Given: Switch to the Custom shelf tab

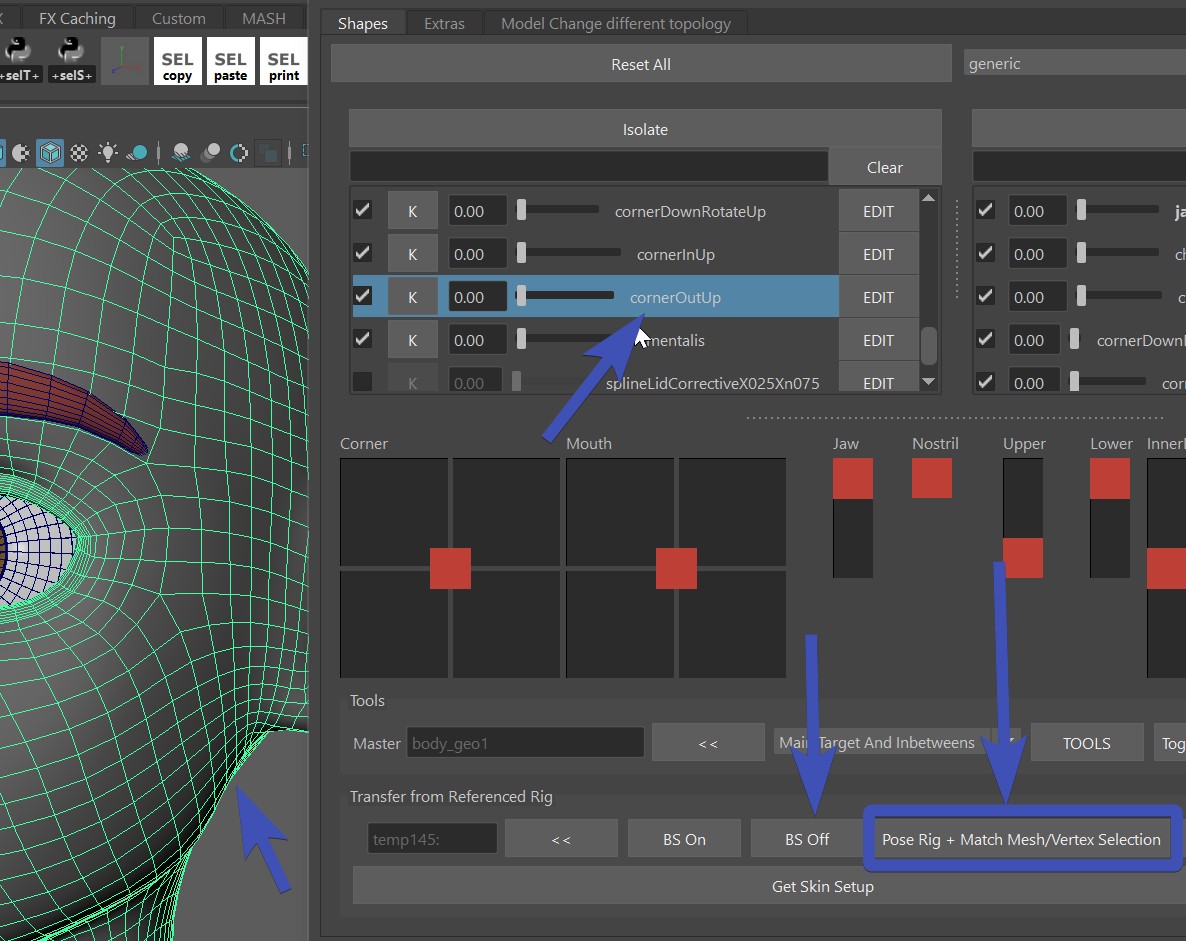Looking at the screenshot, I should (179, 18).
